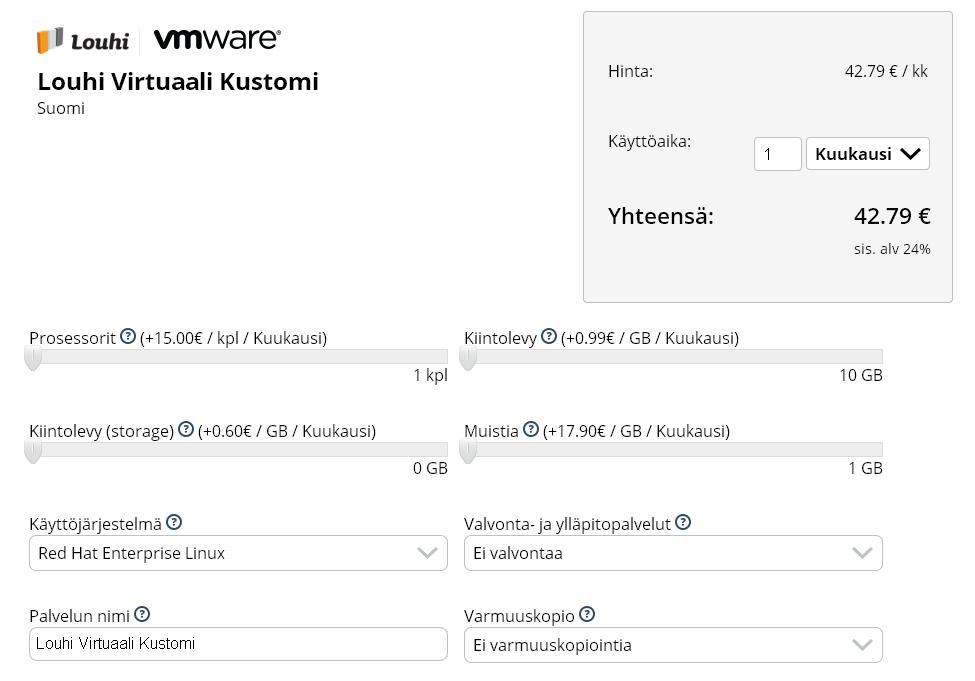Click the Käyttöaika quantity field
This screenshot has width=975, height=681.
[777, 154]
